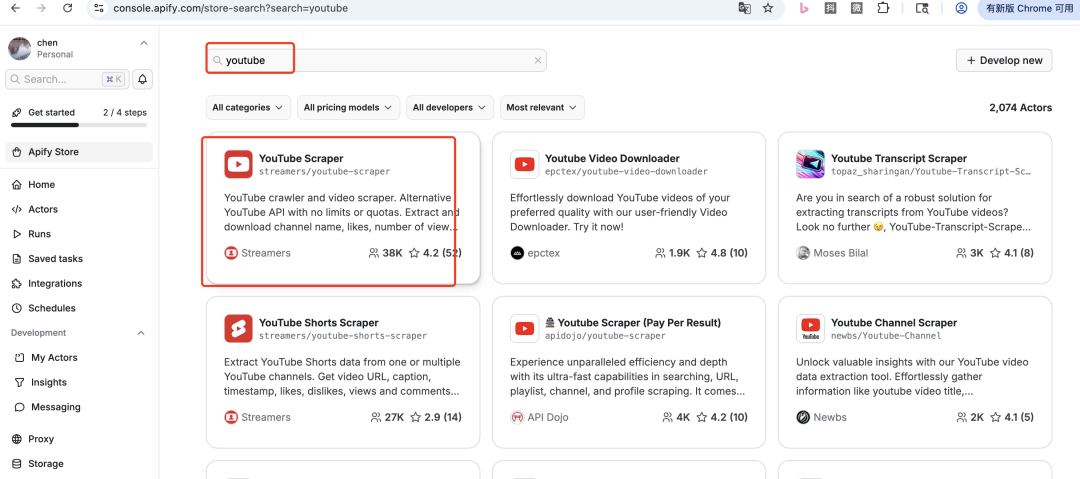
Task: Clear the search field with X icon
Action: (x=537, y=61)
